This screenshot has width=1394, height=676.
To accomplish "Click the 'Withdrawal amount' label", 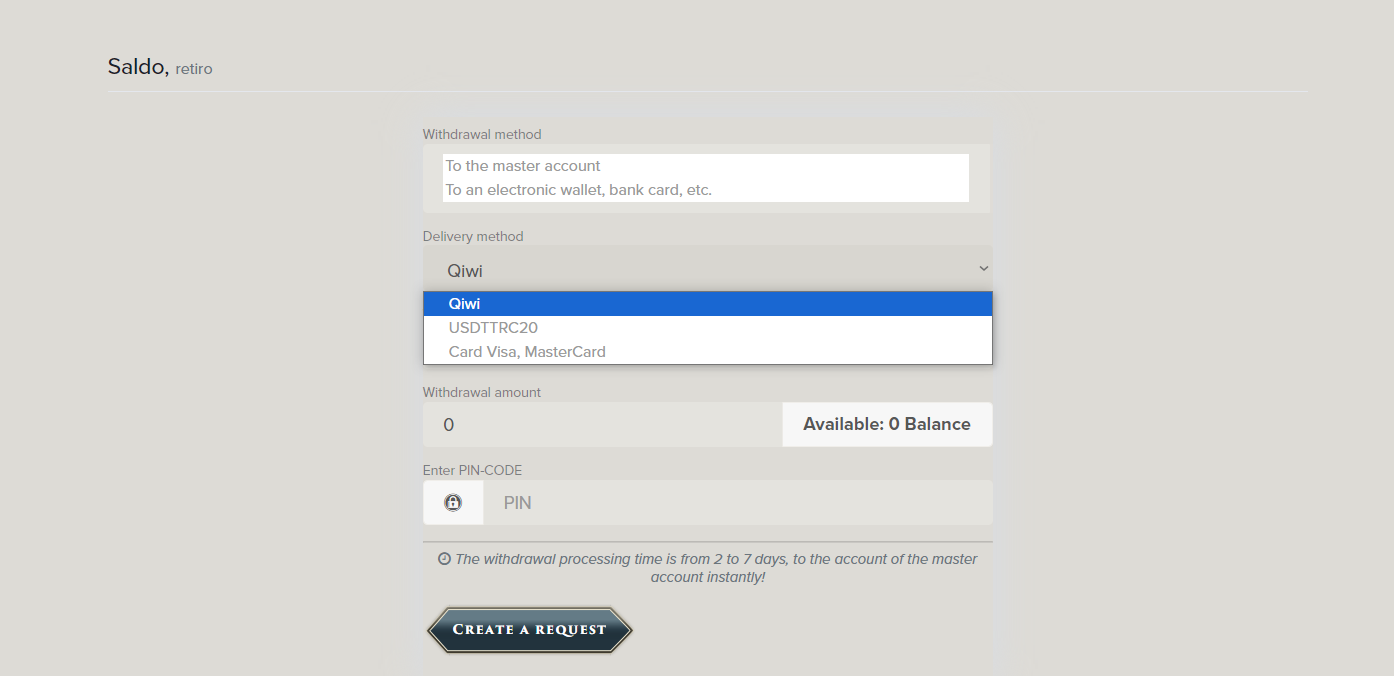I will tap(482, 393).
